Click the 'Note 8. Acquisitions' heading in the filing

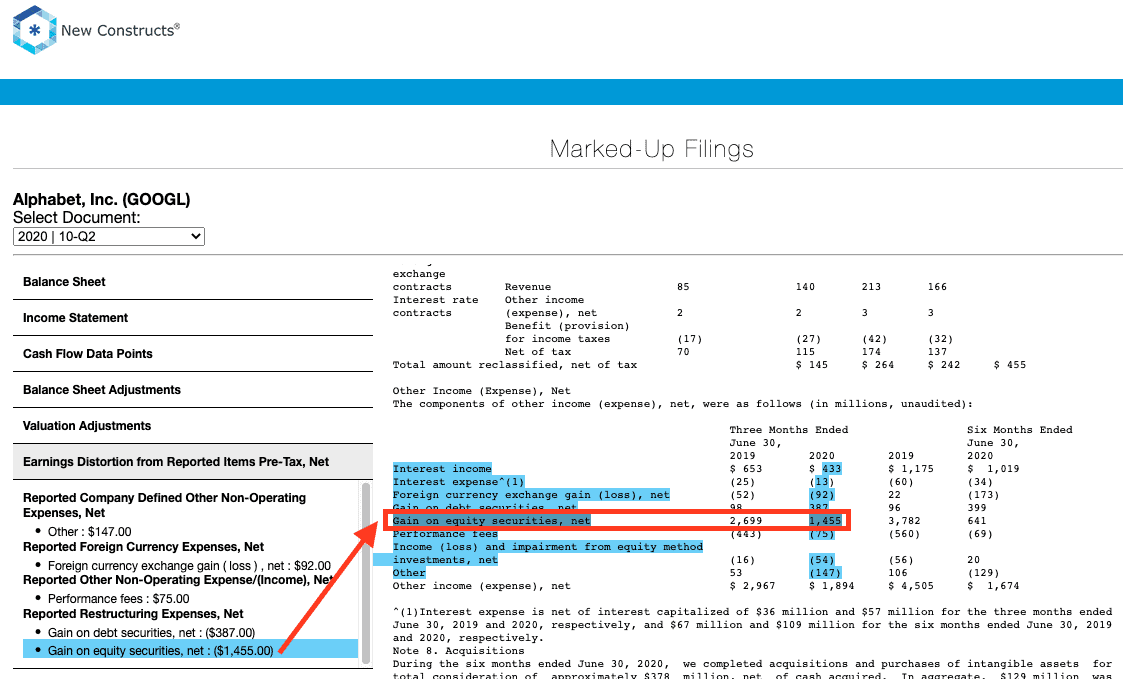[458, 650]
